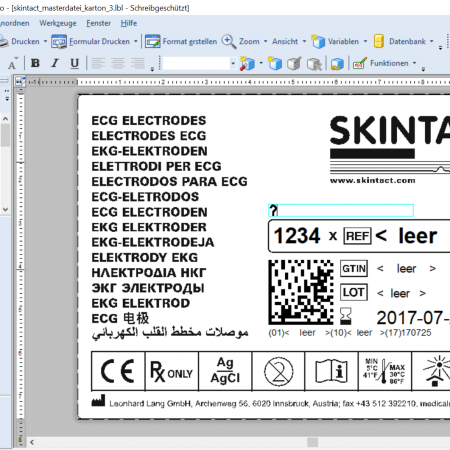Select the CE mark symbol
Image resolution: width=450 pixels, height=450 pixels.
tap(118, 371)
